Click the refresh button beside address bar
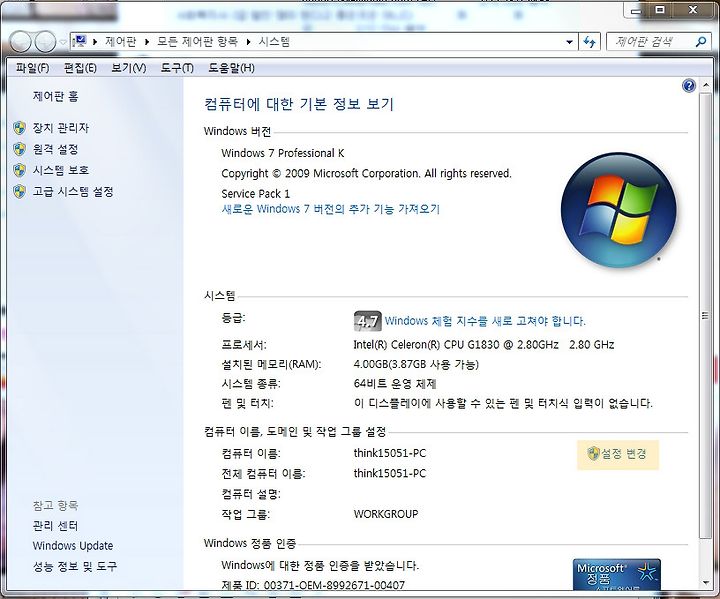 pos(590,42)
